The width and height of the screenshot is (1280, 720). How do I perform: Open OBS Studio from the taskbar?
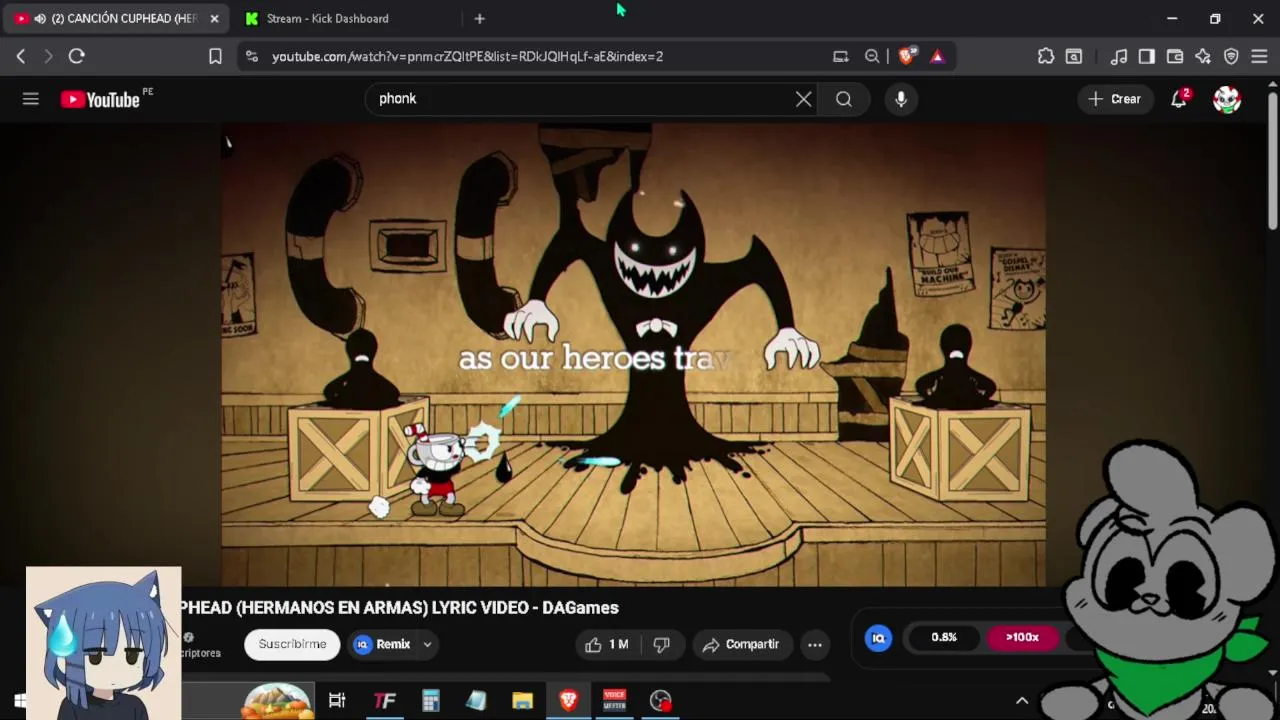point(661,701)
